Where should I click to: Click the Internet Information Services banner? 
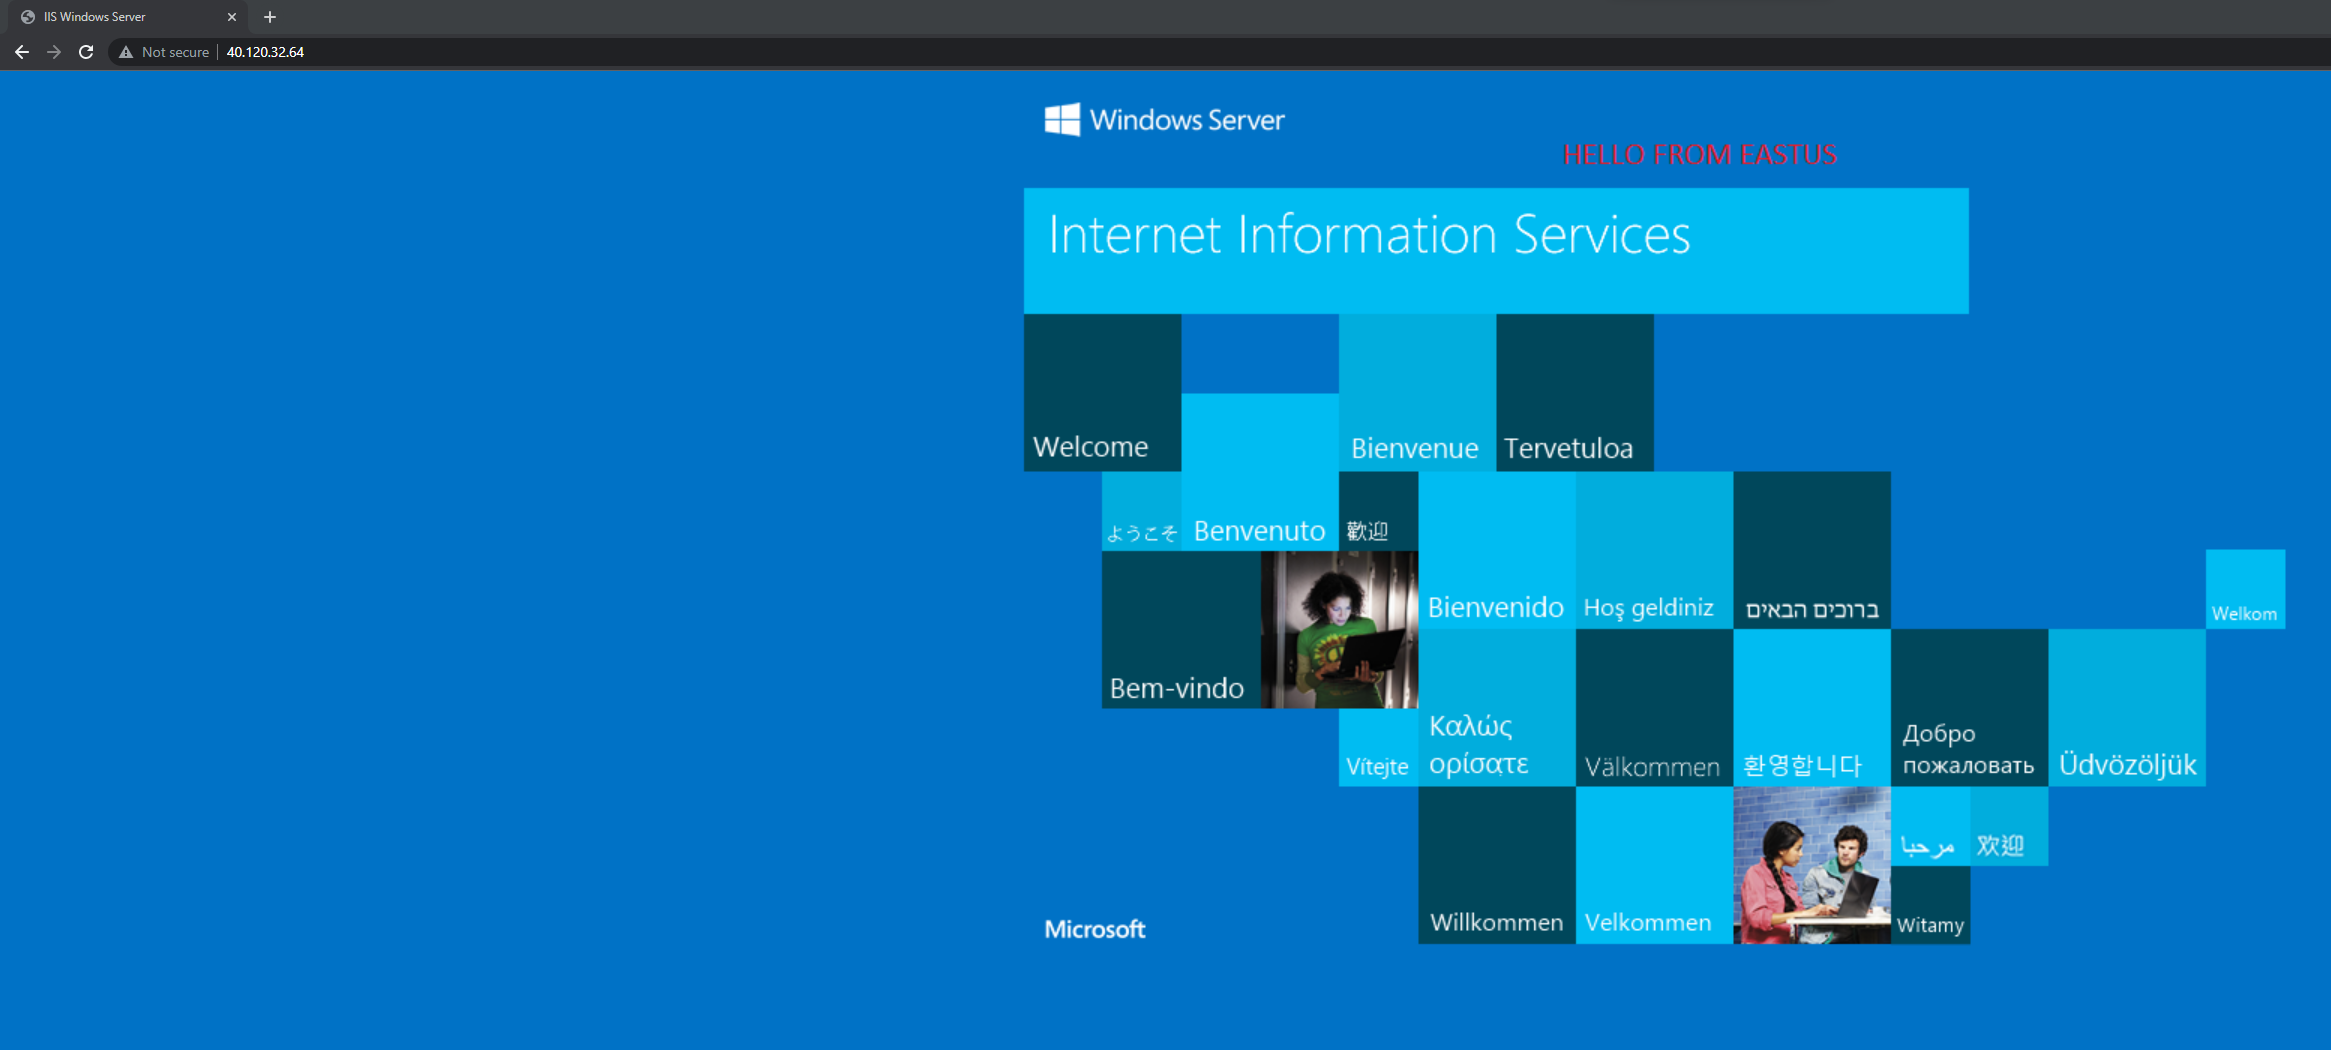1496,251
